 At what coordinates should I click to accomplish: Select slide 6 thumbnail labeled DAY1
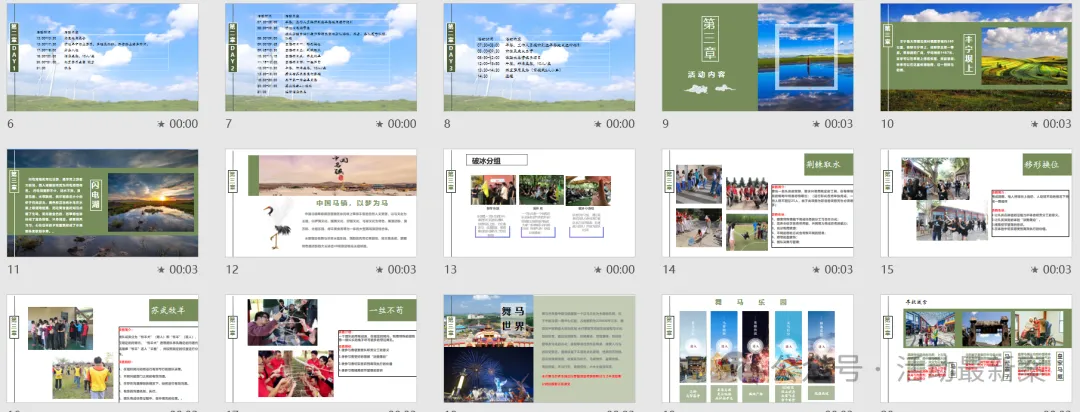click(x=103, y=57)
